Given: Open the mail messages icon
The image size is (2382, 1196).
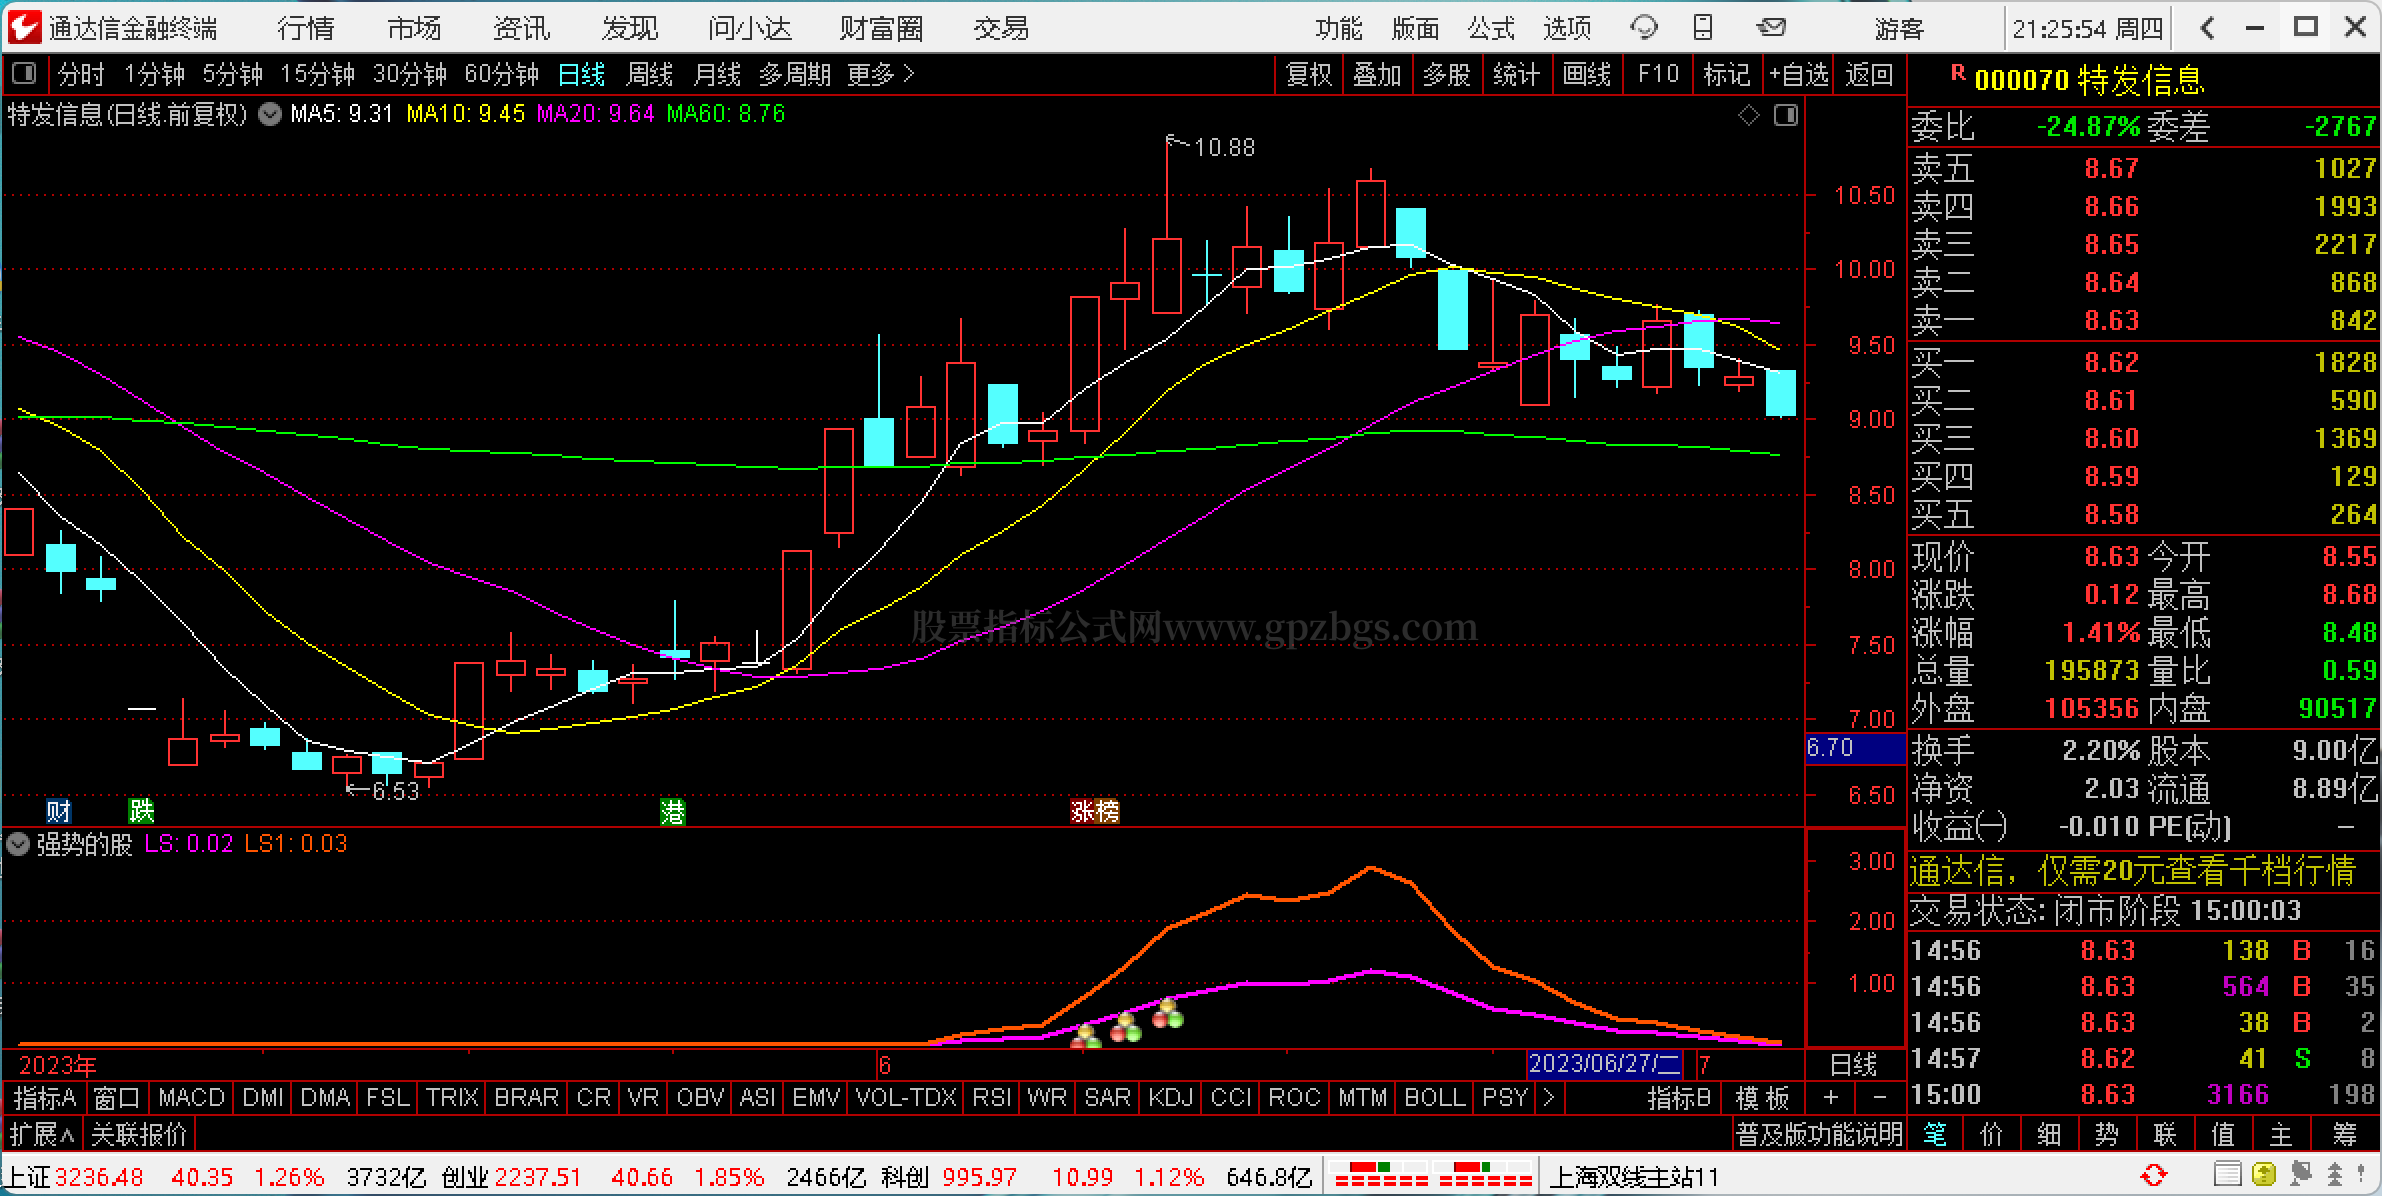Looking at the screenshot, I should coord(1771,28).
